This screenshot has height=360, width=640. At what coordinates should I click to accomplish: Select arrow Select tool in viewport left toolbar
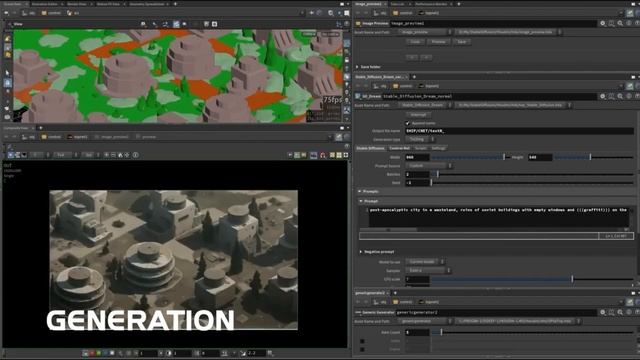tap(7, 73)
